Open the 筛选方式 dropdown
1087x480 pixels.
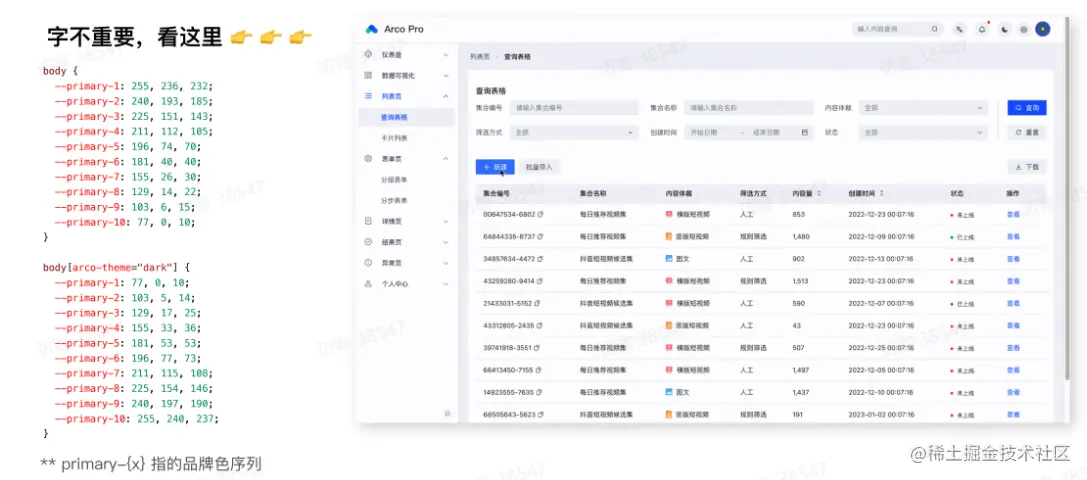(573, 132)
